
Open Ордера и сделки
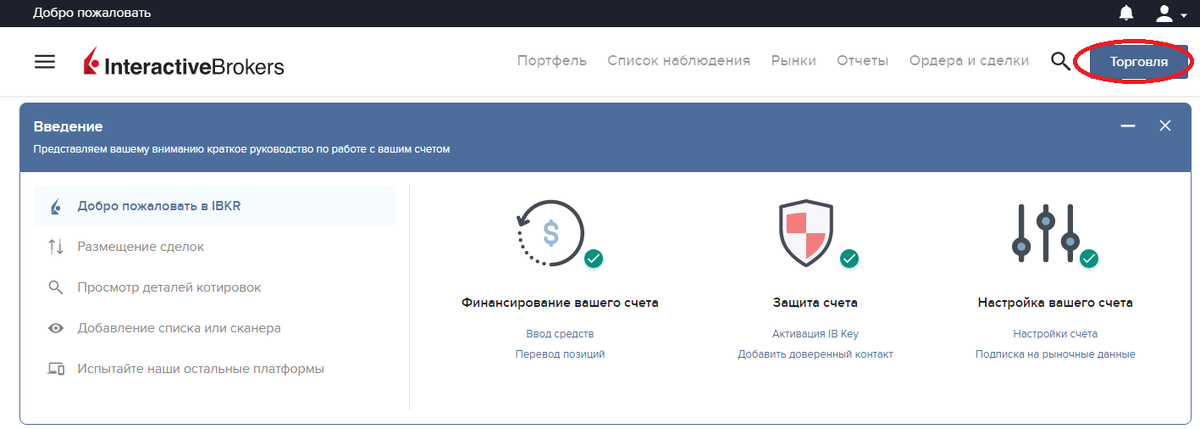969,61
